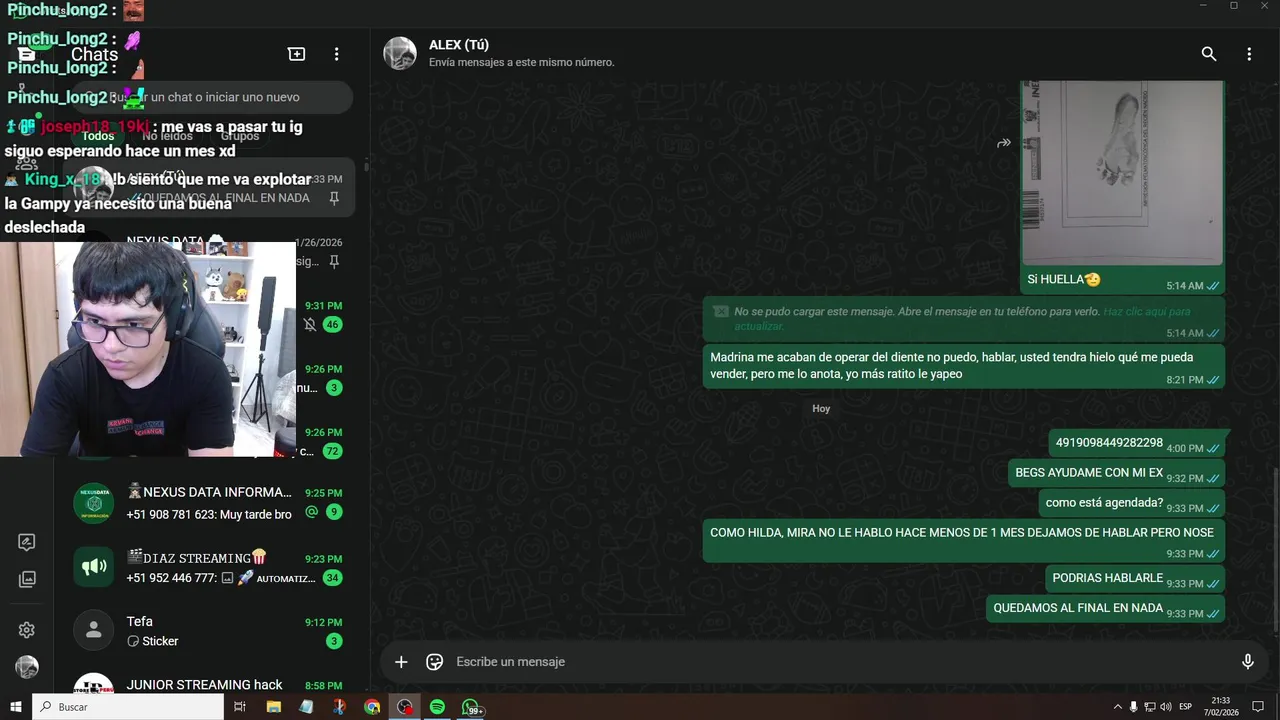Open ALEX (Tú) profile picture in header

pos(400,54)
